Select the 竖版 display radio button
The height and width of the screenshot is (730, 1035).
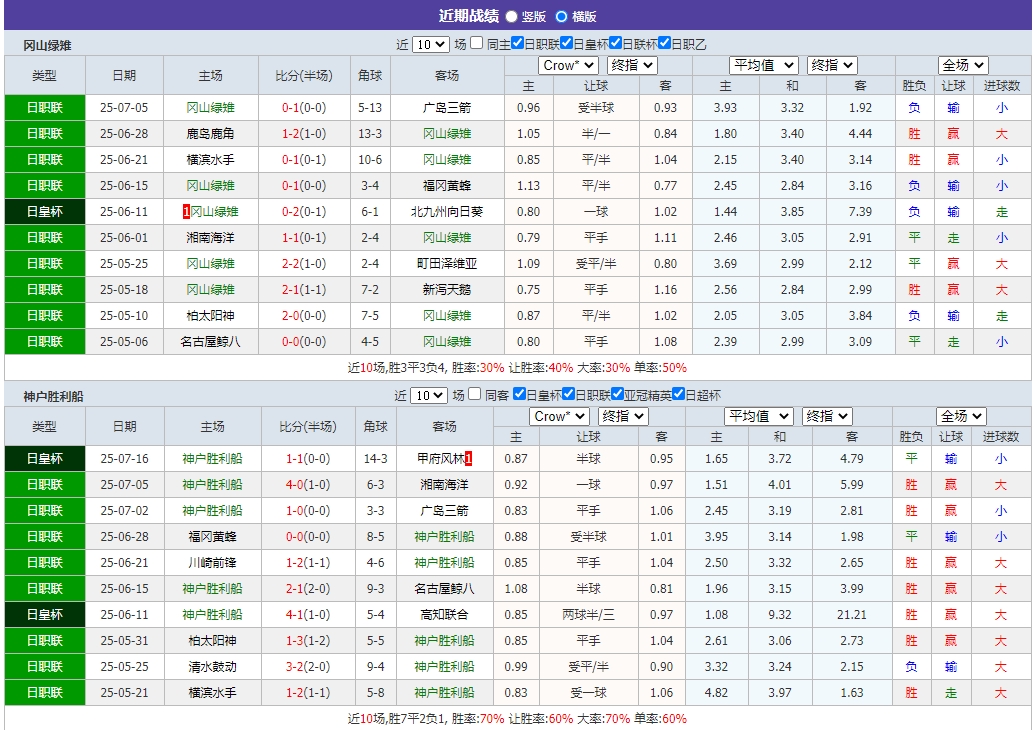click(x=511, y=15)
